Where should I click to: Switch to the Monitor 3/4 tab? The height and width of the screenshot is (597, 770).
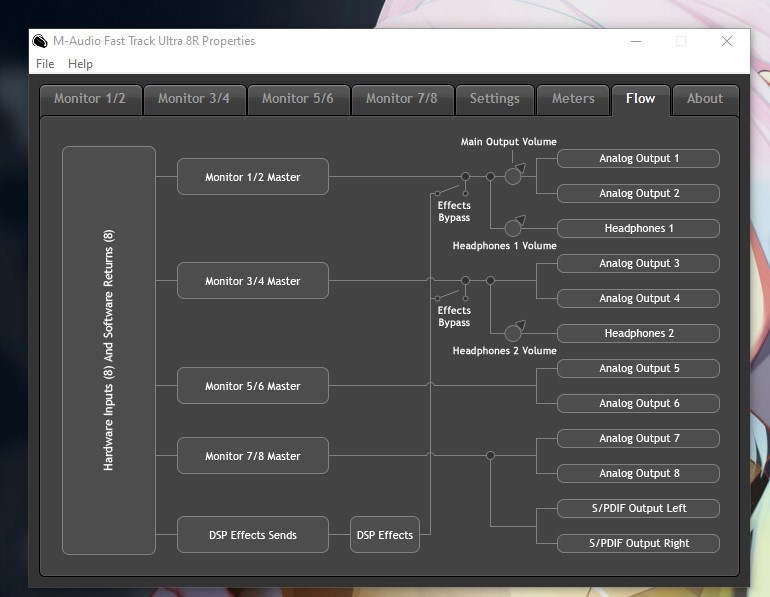click(x=194, y=100)
